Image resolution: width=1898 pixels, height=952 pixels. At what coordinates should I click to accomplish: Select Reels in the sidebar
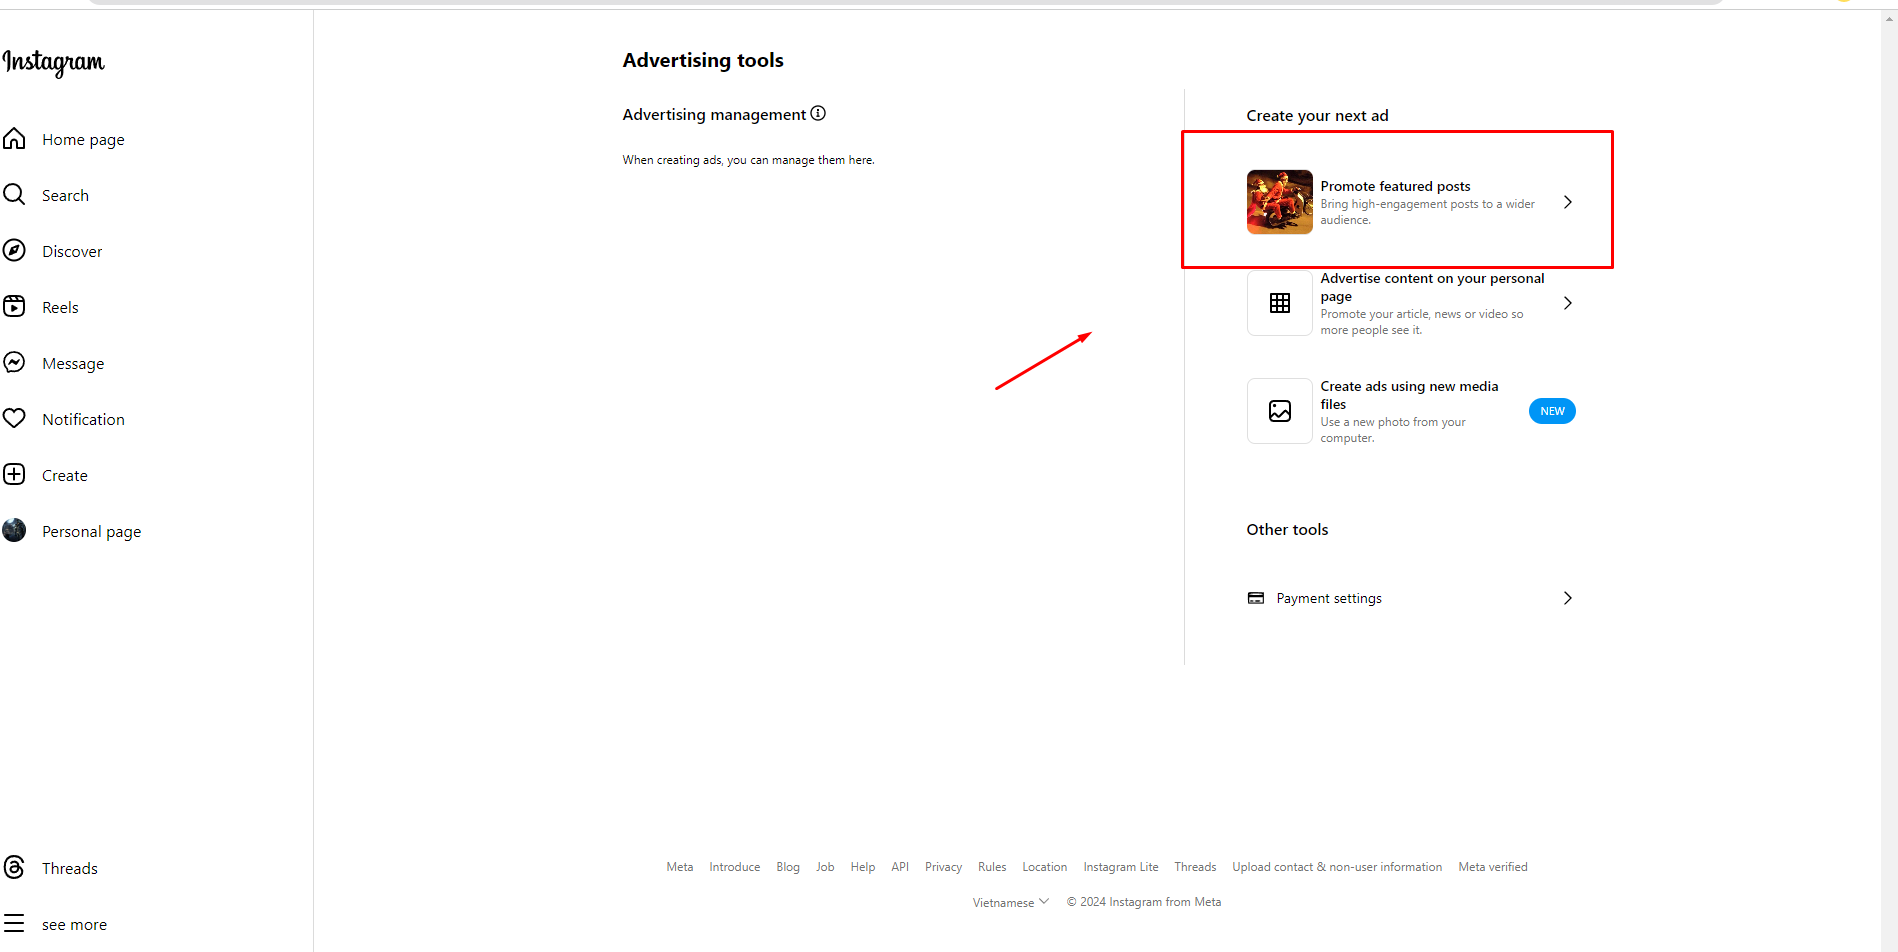60,308
